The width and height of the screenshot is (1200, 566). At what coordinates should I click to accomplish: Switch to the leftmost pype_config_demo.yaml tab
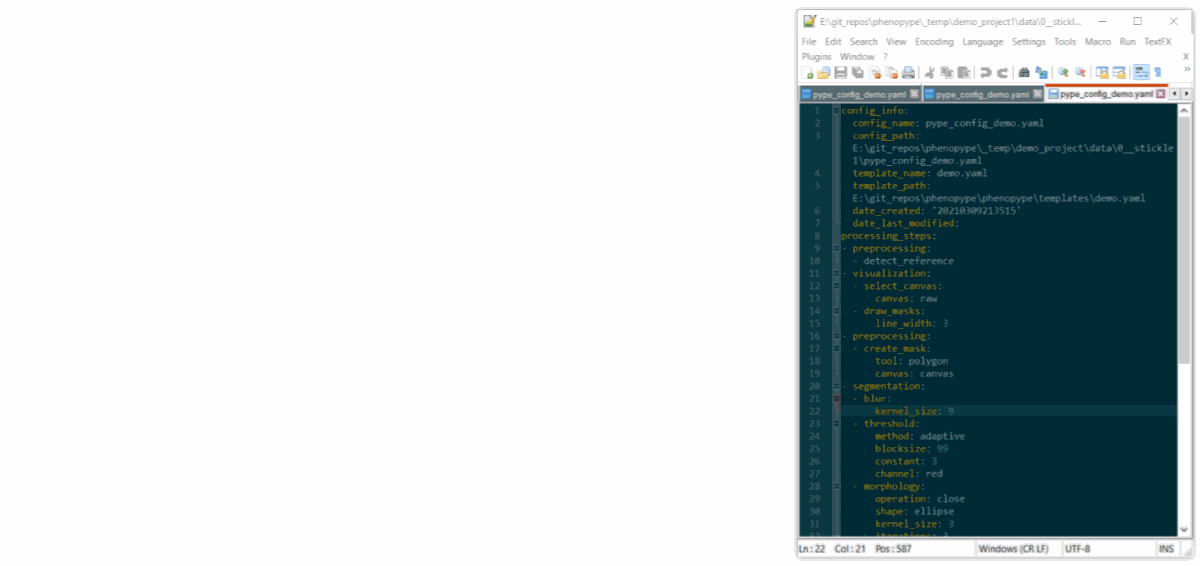(859, 94)
